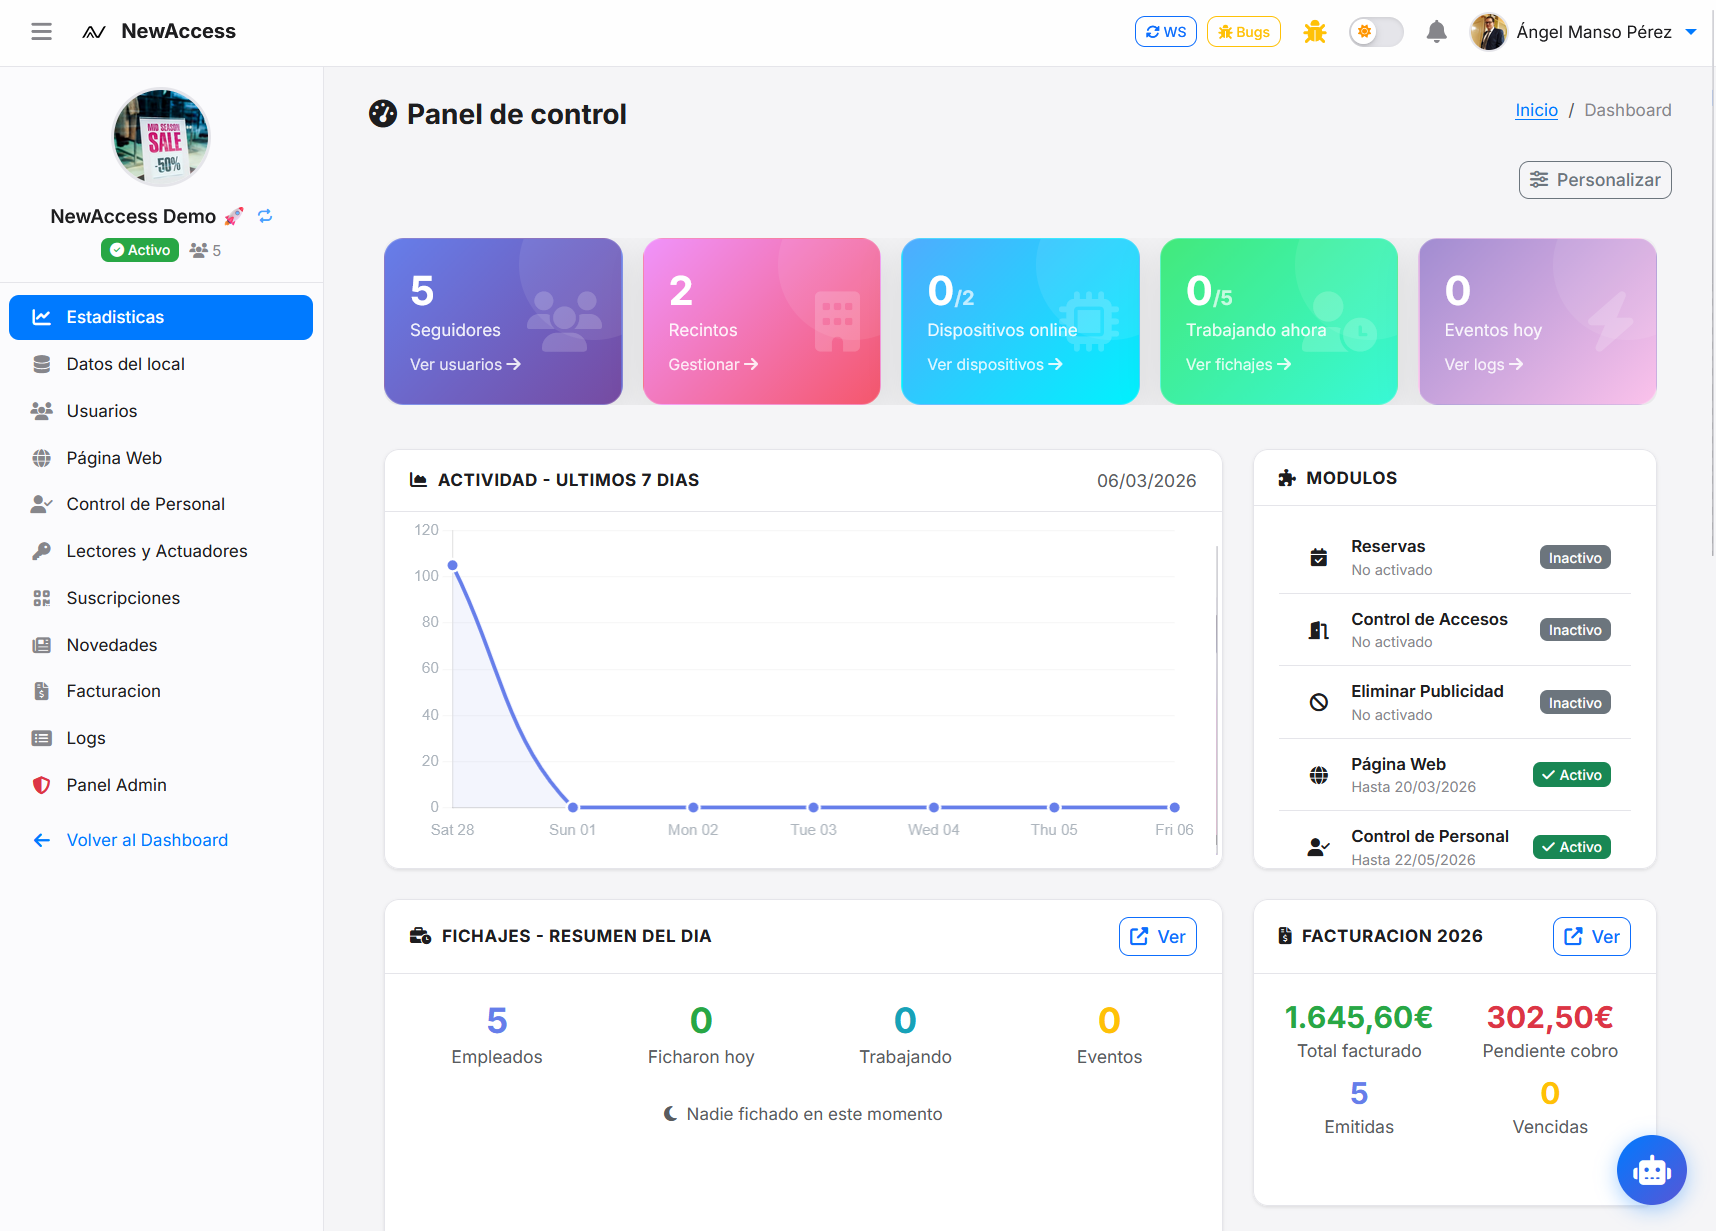
Task: Select Estadisticas in the sidebar
Action: (x=161, y=317)
